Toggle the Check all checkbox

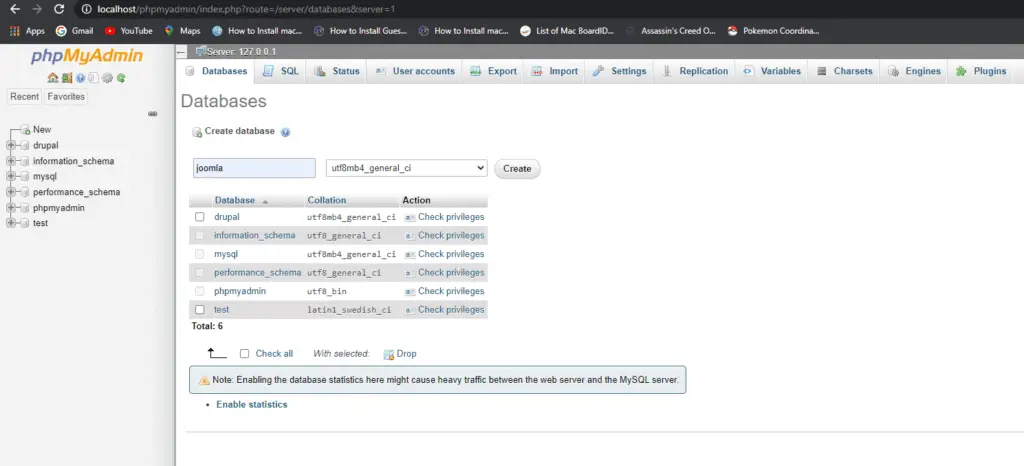tap(244, 354)
